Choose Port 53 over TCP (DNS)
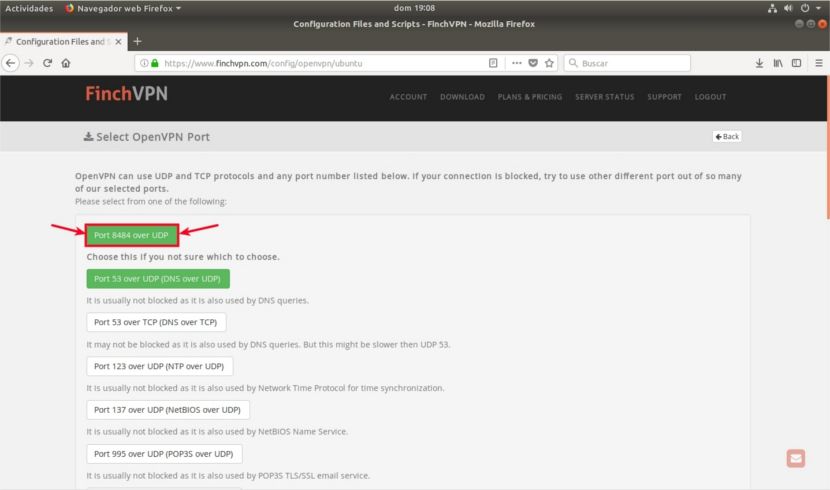The height and width of the screenshot is (490, 830). 156,322
